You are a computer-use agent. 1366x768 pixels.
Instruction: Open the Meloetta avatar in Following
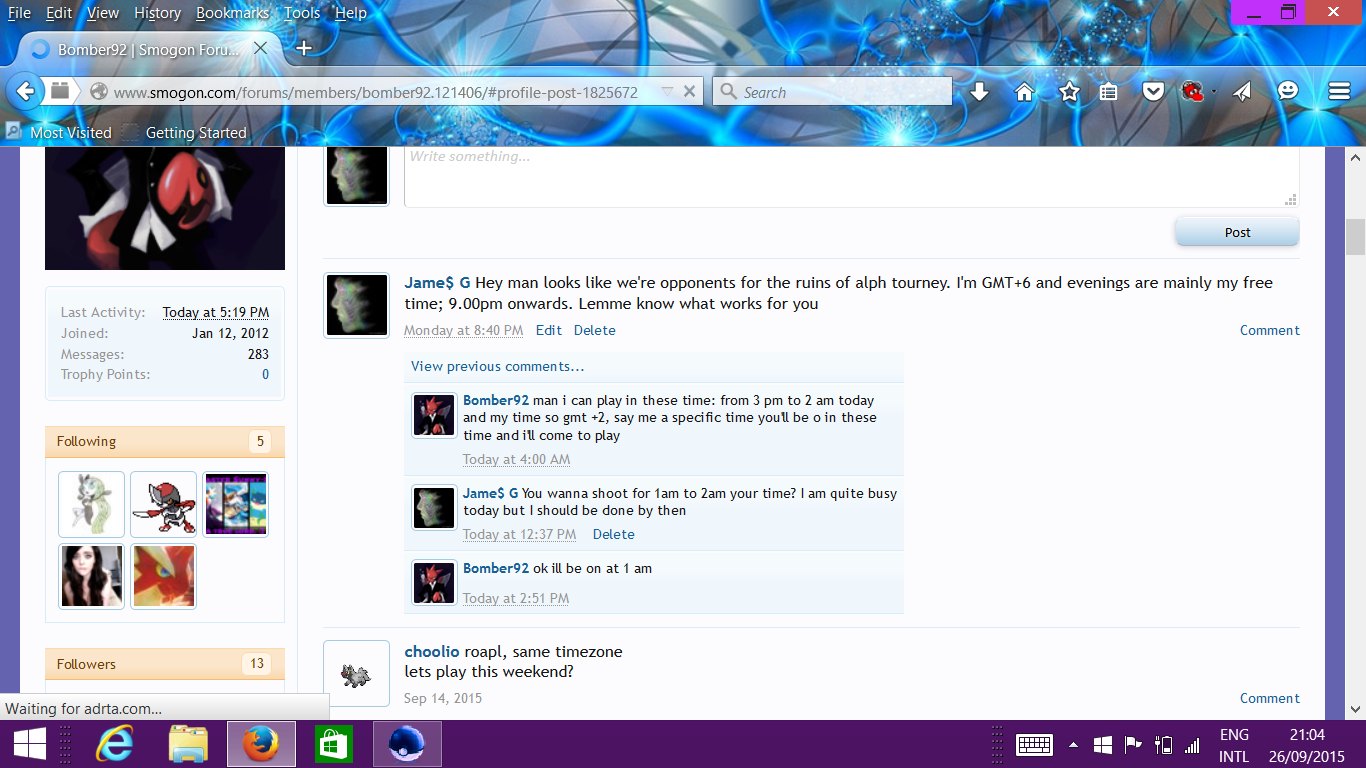pyautogui.click(x=91, y=504)
